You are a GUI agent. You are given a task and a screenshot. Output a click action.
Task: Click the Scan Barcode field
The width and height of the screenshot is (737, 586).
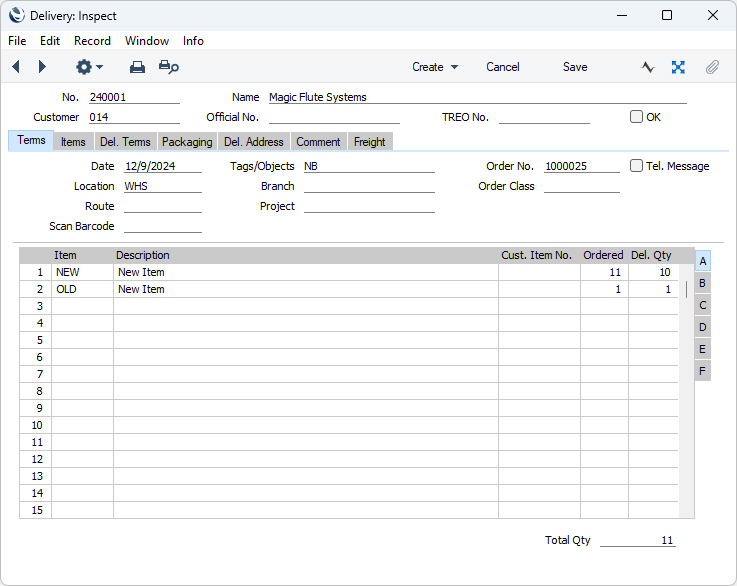(x=163, y=226)
